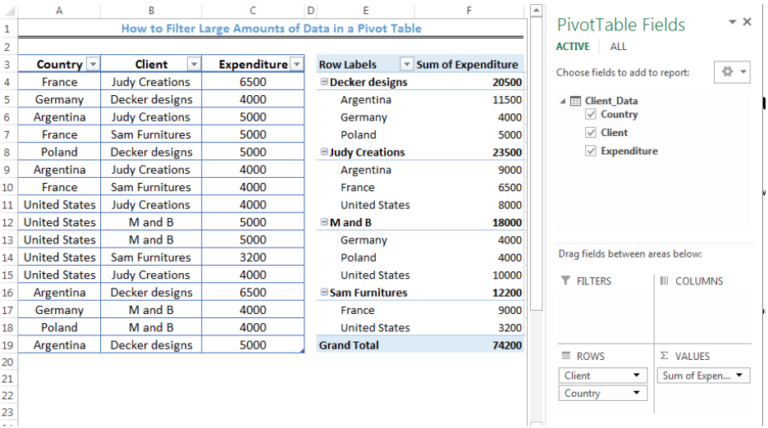The image size is (768, 428).
Task: Select the France cell in row 4
Action: coord(59,82)
